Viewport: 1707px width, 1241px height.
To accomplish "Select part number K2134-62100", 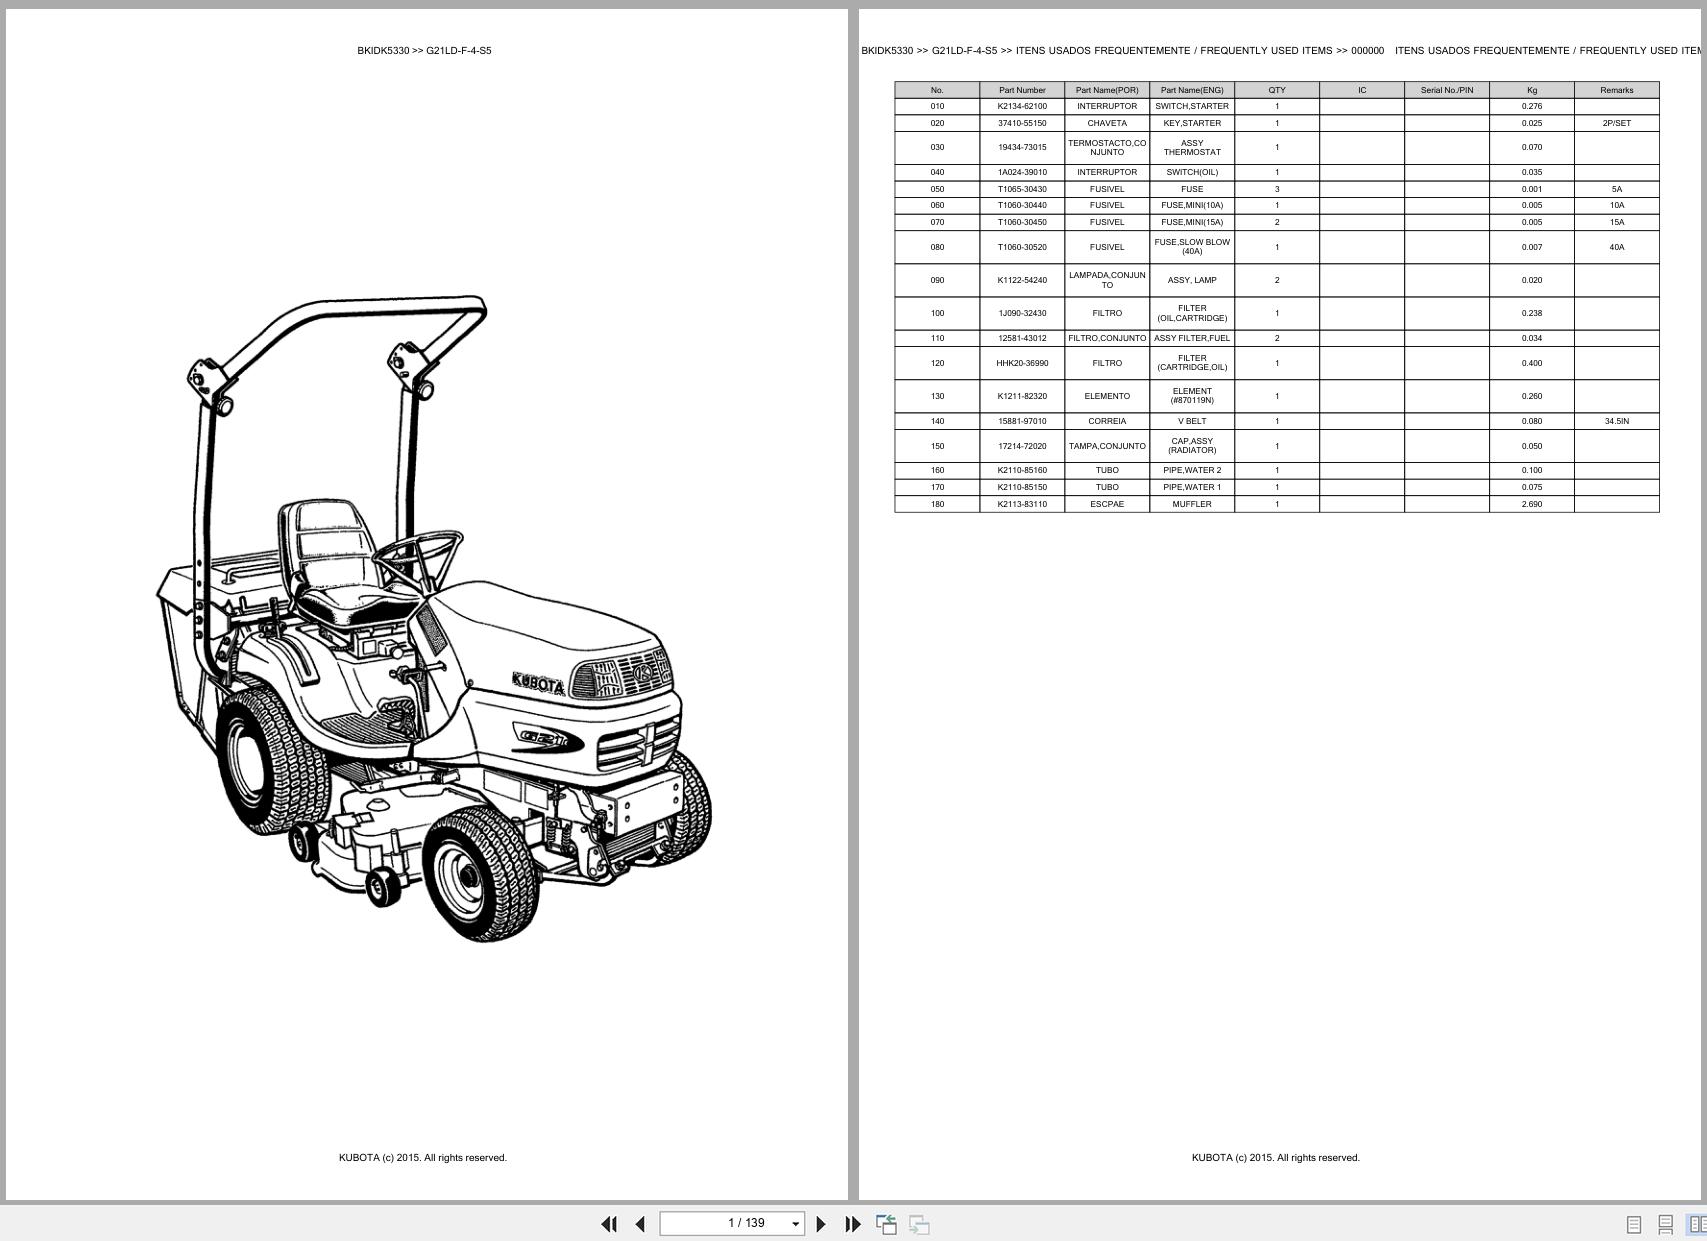I will click(x=1022, y=106).
